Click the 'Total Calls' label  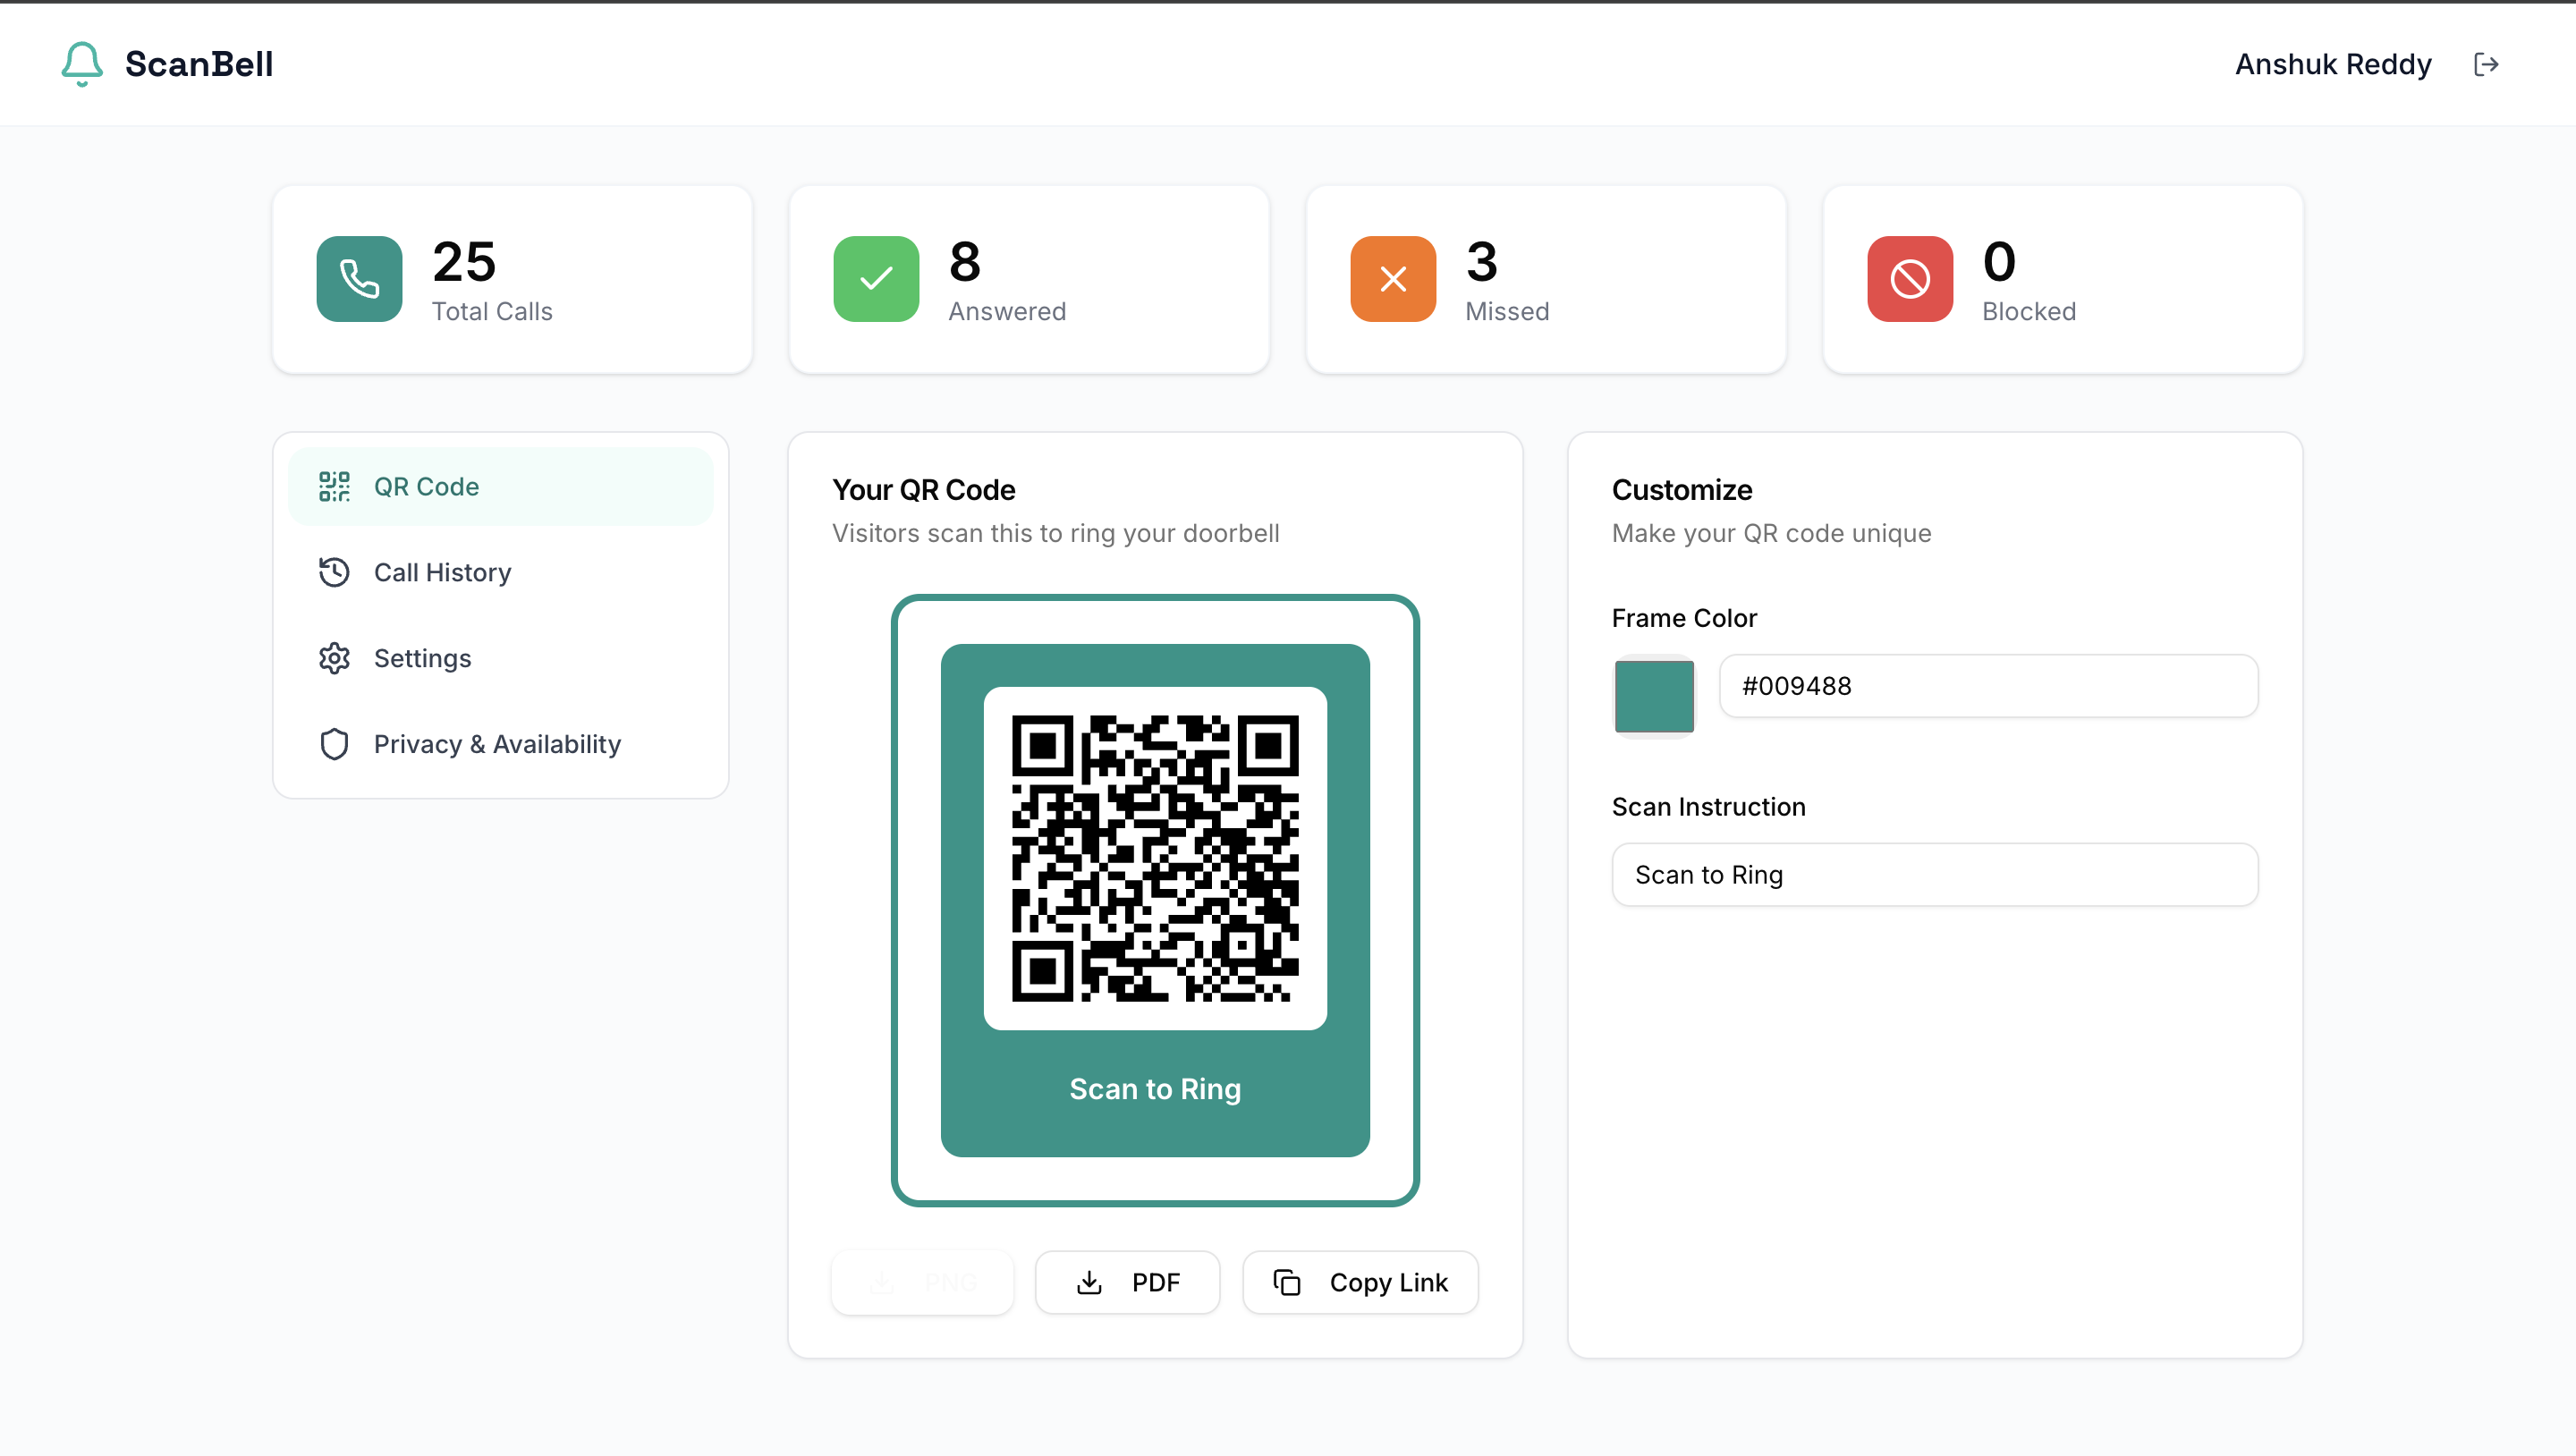coord(492,312)
